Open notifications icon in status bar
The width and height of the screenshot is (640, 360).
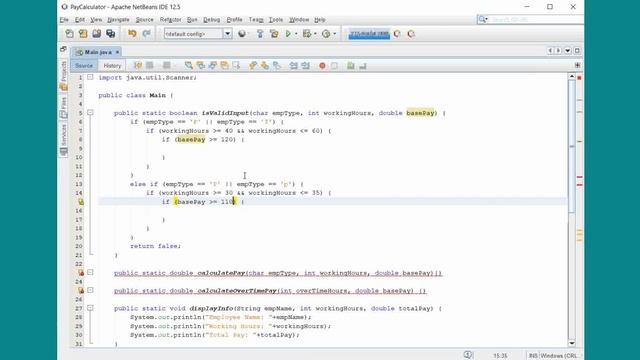[x=468, y=355]
